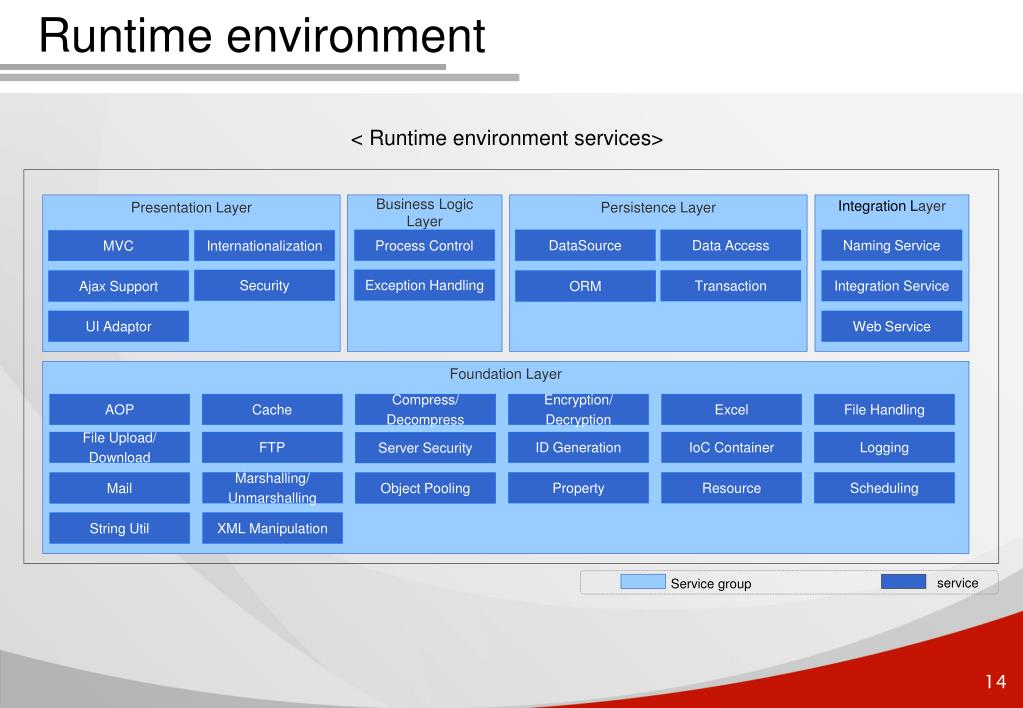Select the Internationalization service box
1023x708 pixels.
click(x=264, y=245)
